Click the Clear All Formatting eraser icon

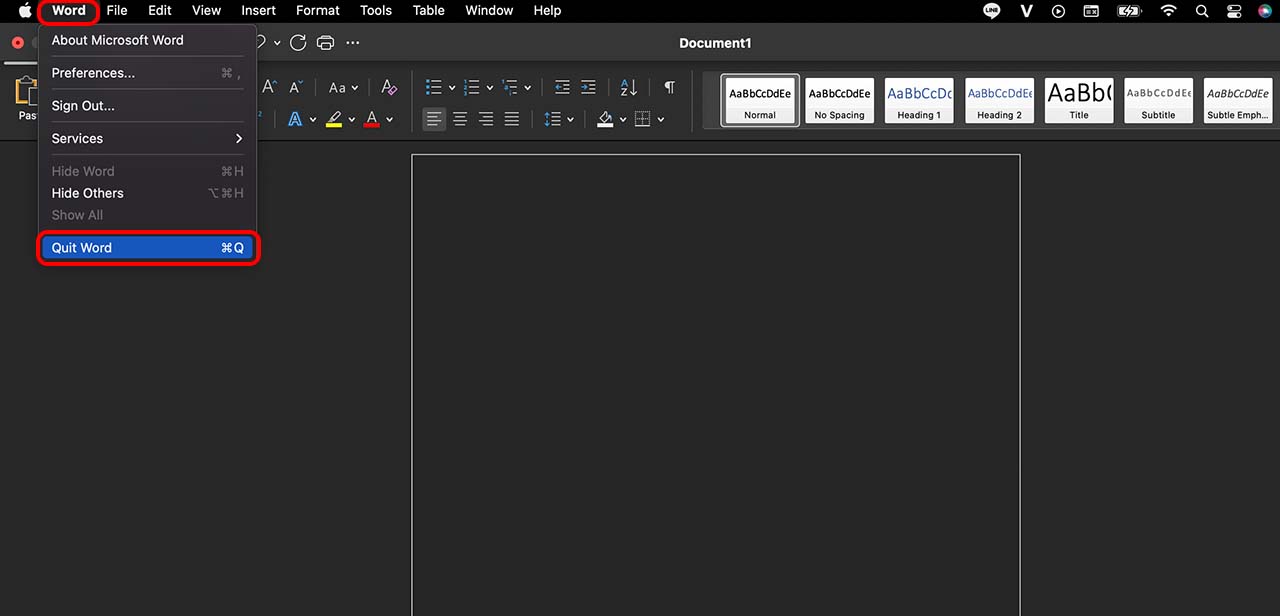point(390,88)
